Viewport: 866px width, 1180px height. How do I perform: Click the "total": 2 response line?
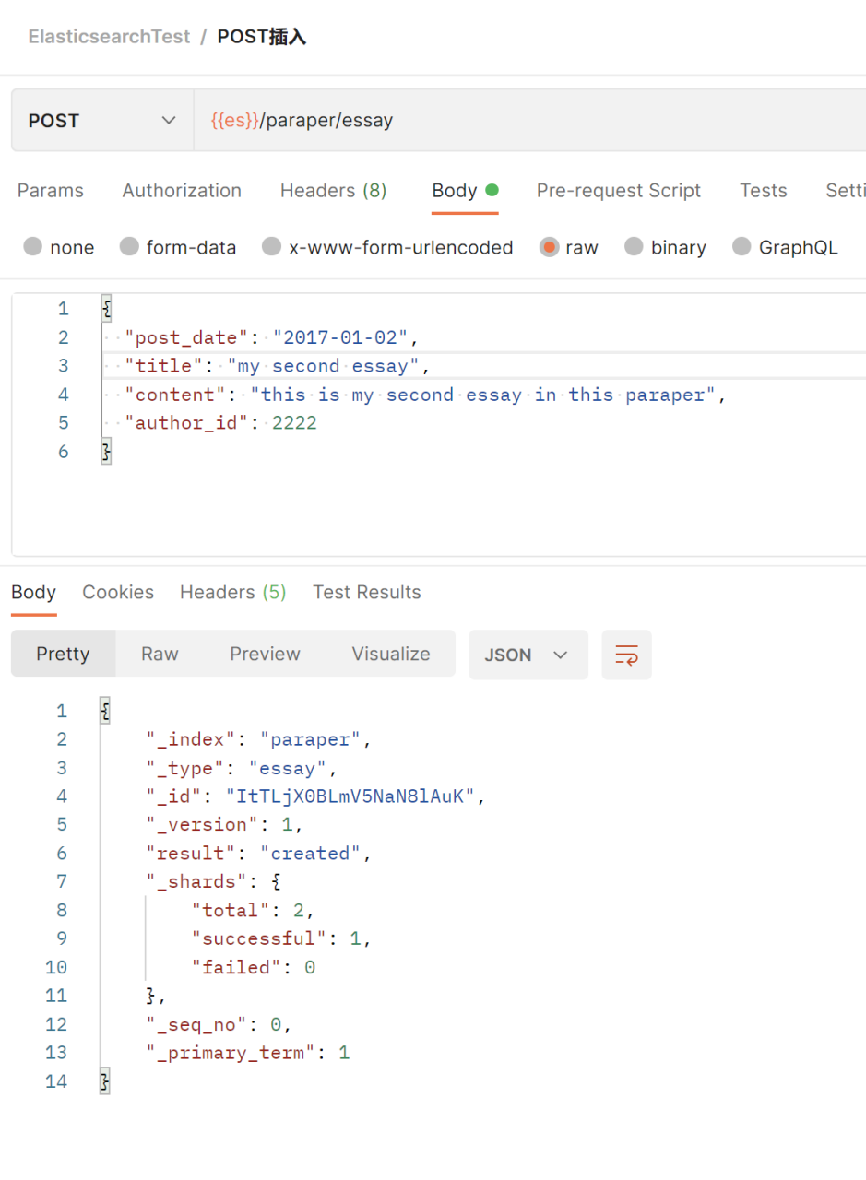point(253,911)
